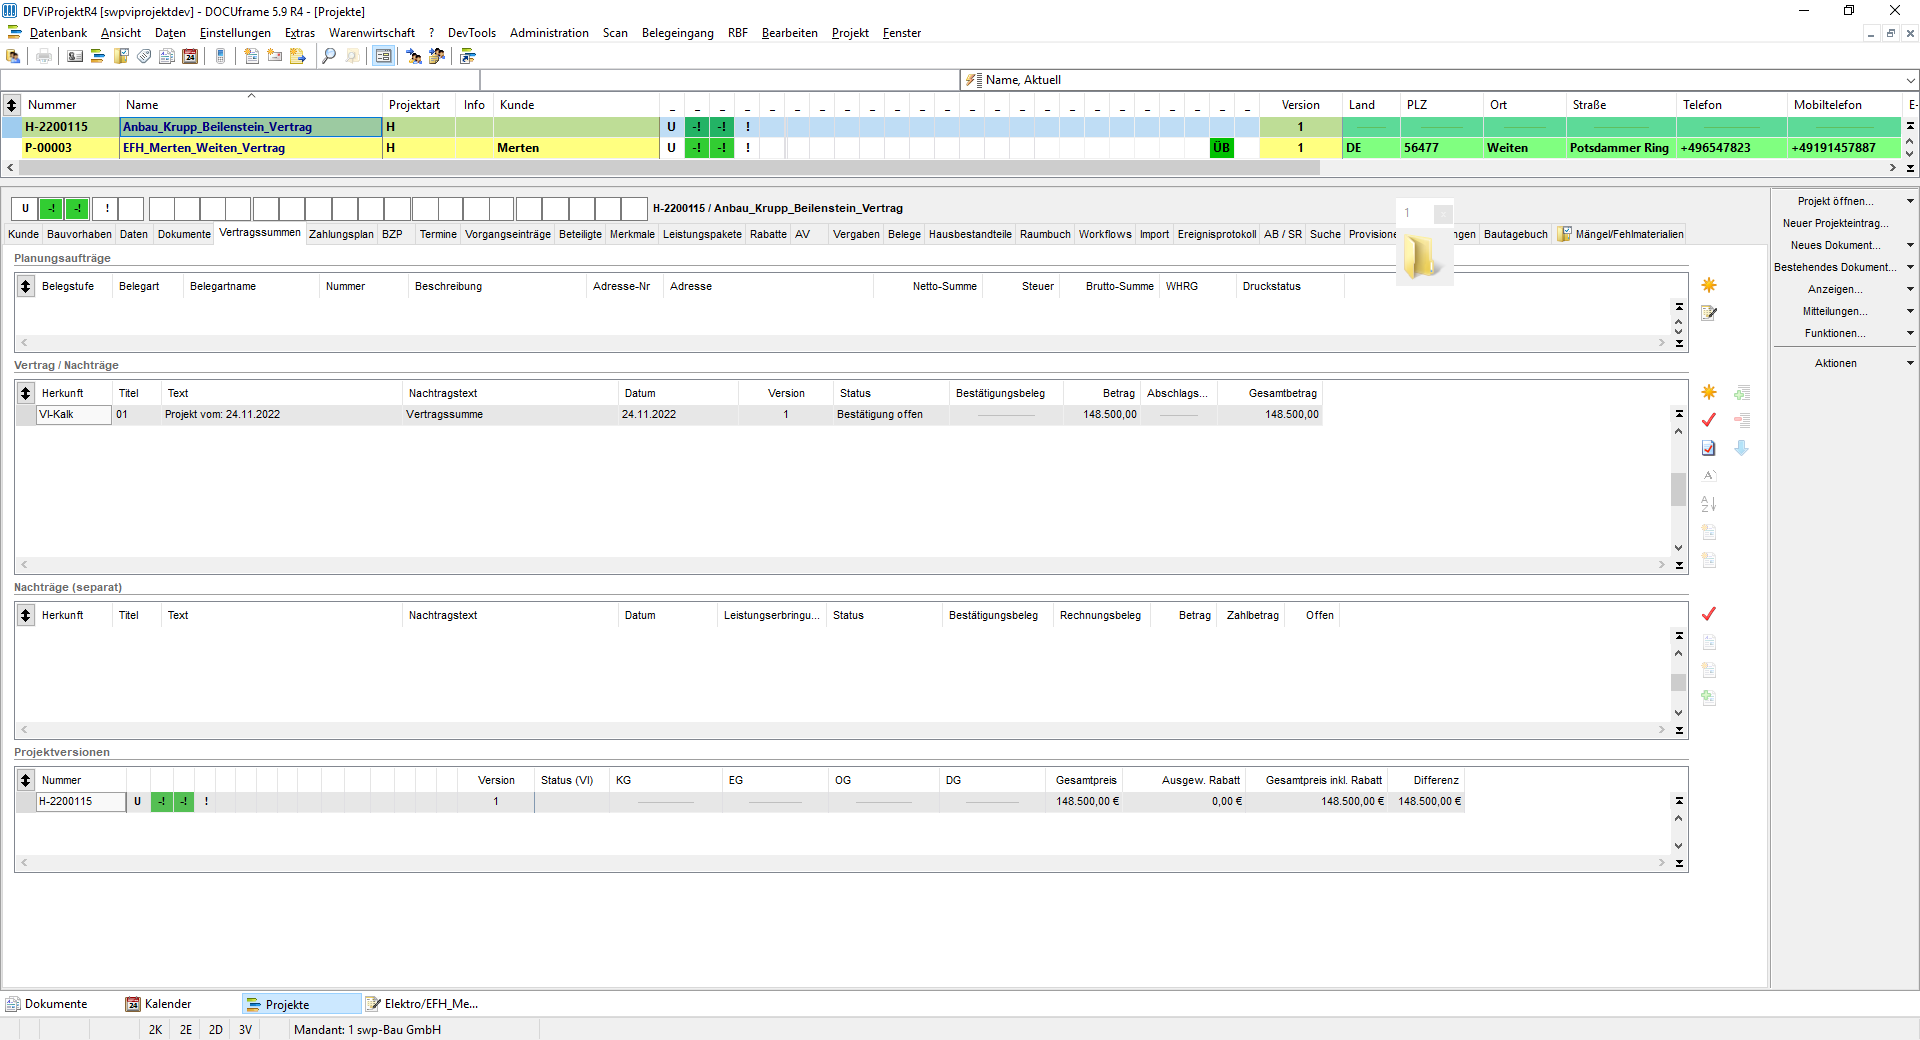Click the magnifying glass search icon
The height and width of the screenshot is (1040, 1920).
[x=329, y=56]
